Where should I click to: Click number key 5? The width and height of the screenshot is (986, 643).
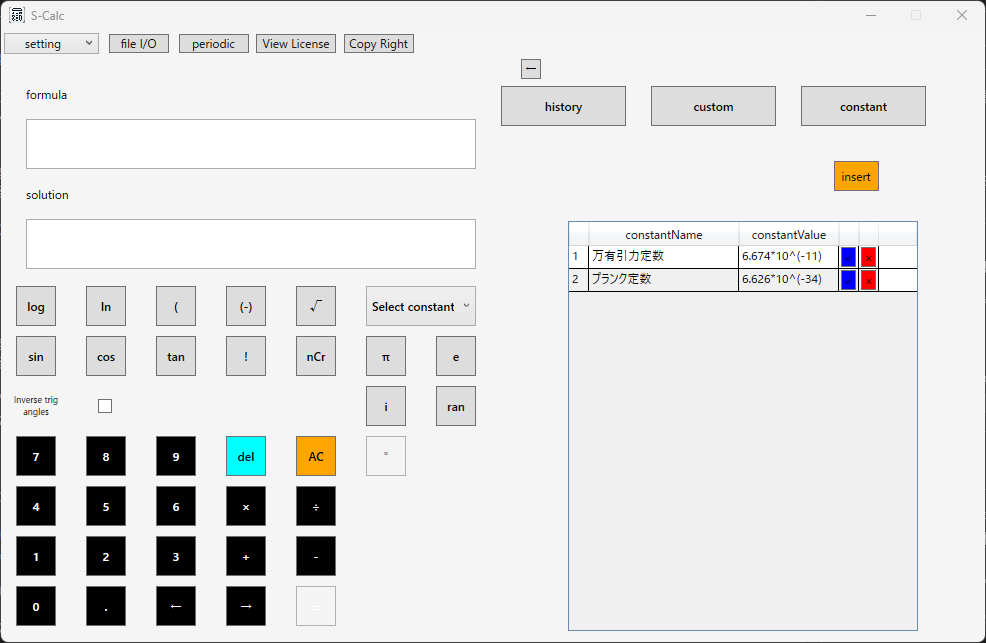point(106,506)
